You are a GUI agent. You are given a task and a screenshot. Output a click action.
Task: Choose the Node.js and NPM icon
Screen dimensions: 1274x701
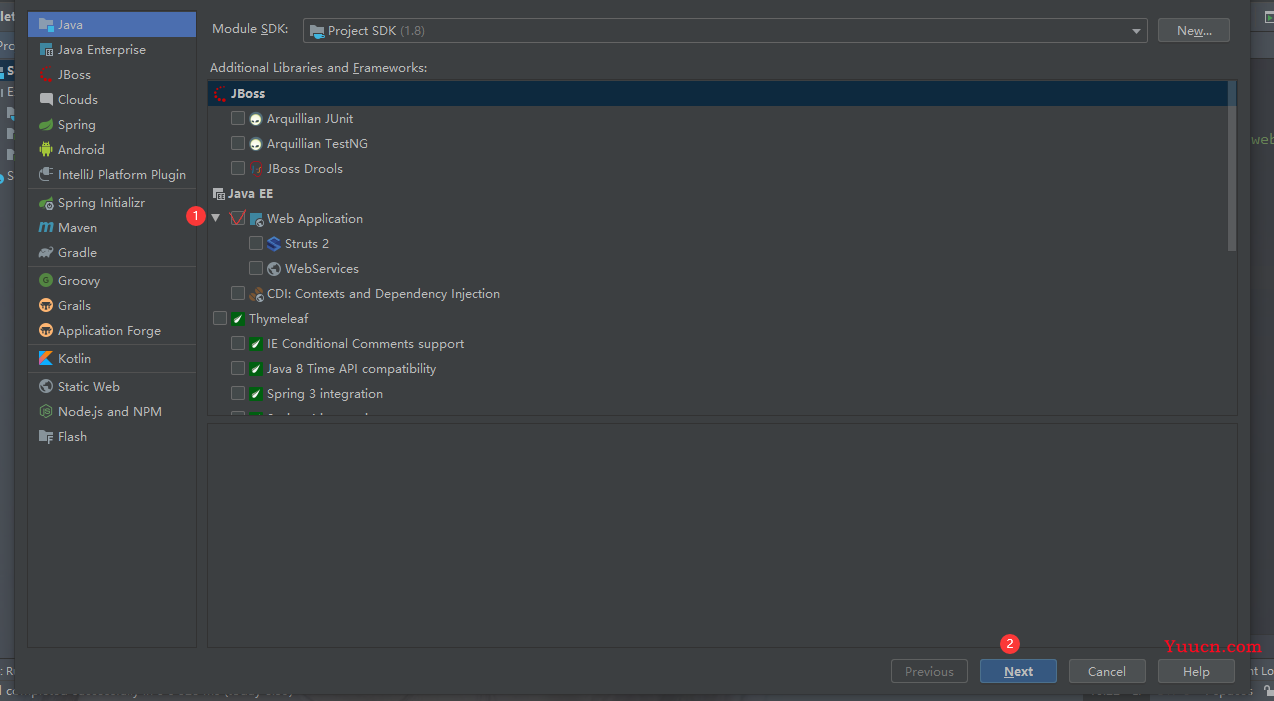[46, 411]
